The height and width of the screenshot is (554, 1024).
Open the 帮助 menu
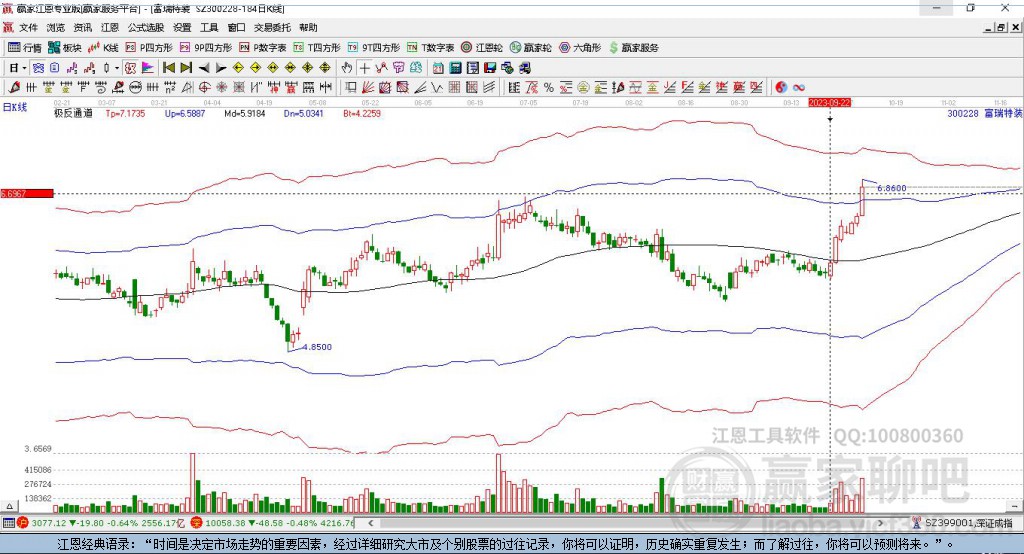(308, 27)
